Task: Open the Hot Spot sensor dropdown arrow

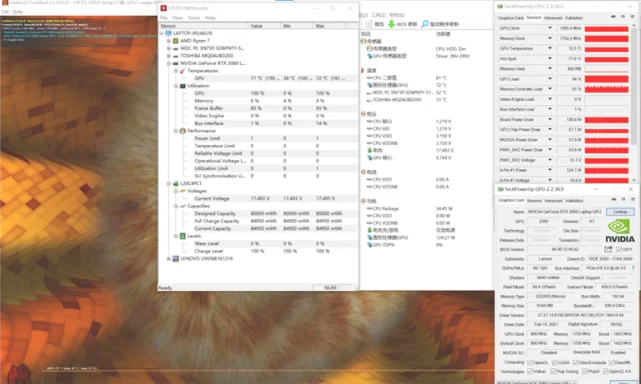Action: (x=550, y=58)
